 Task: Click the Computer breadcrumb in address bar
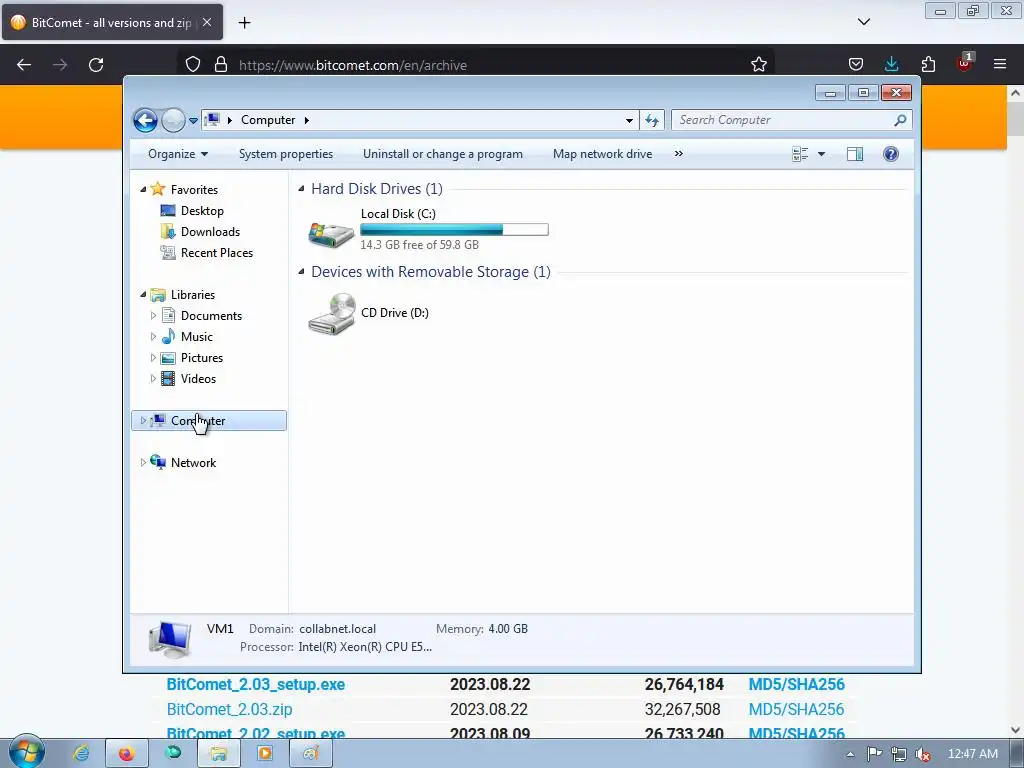[268, 120]
